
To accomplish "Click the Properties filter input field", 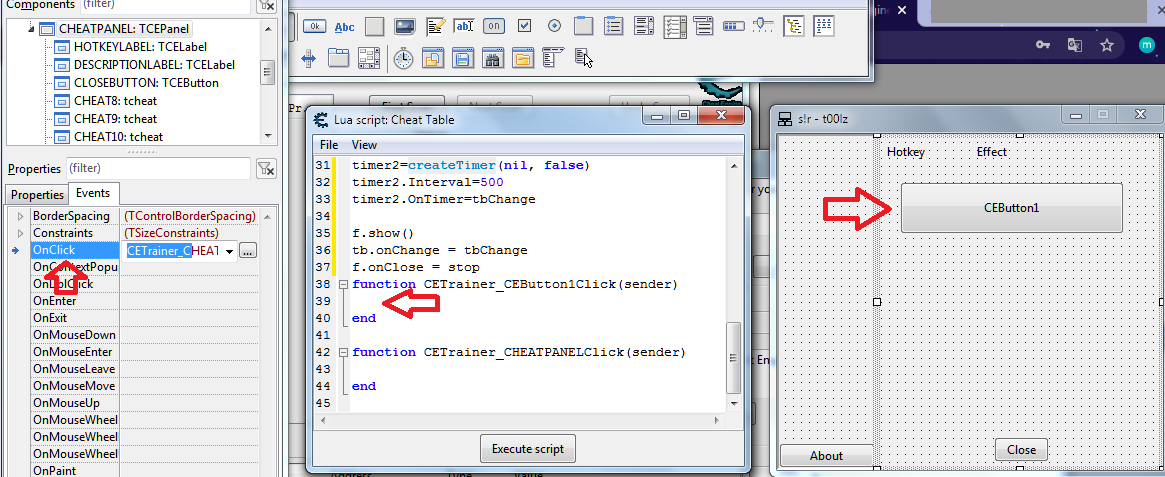I will click(x=158, y=168).
